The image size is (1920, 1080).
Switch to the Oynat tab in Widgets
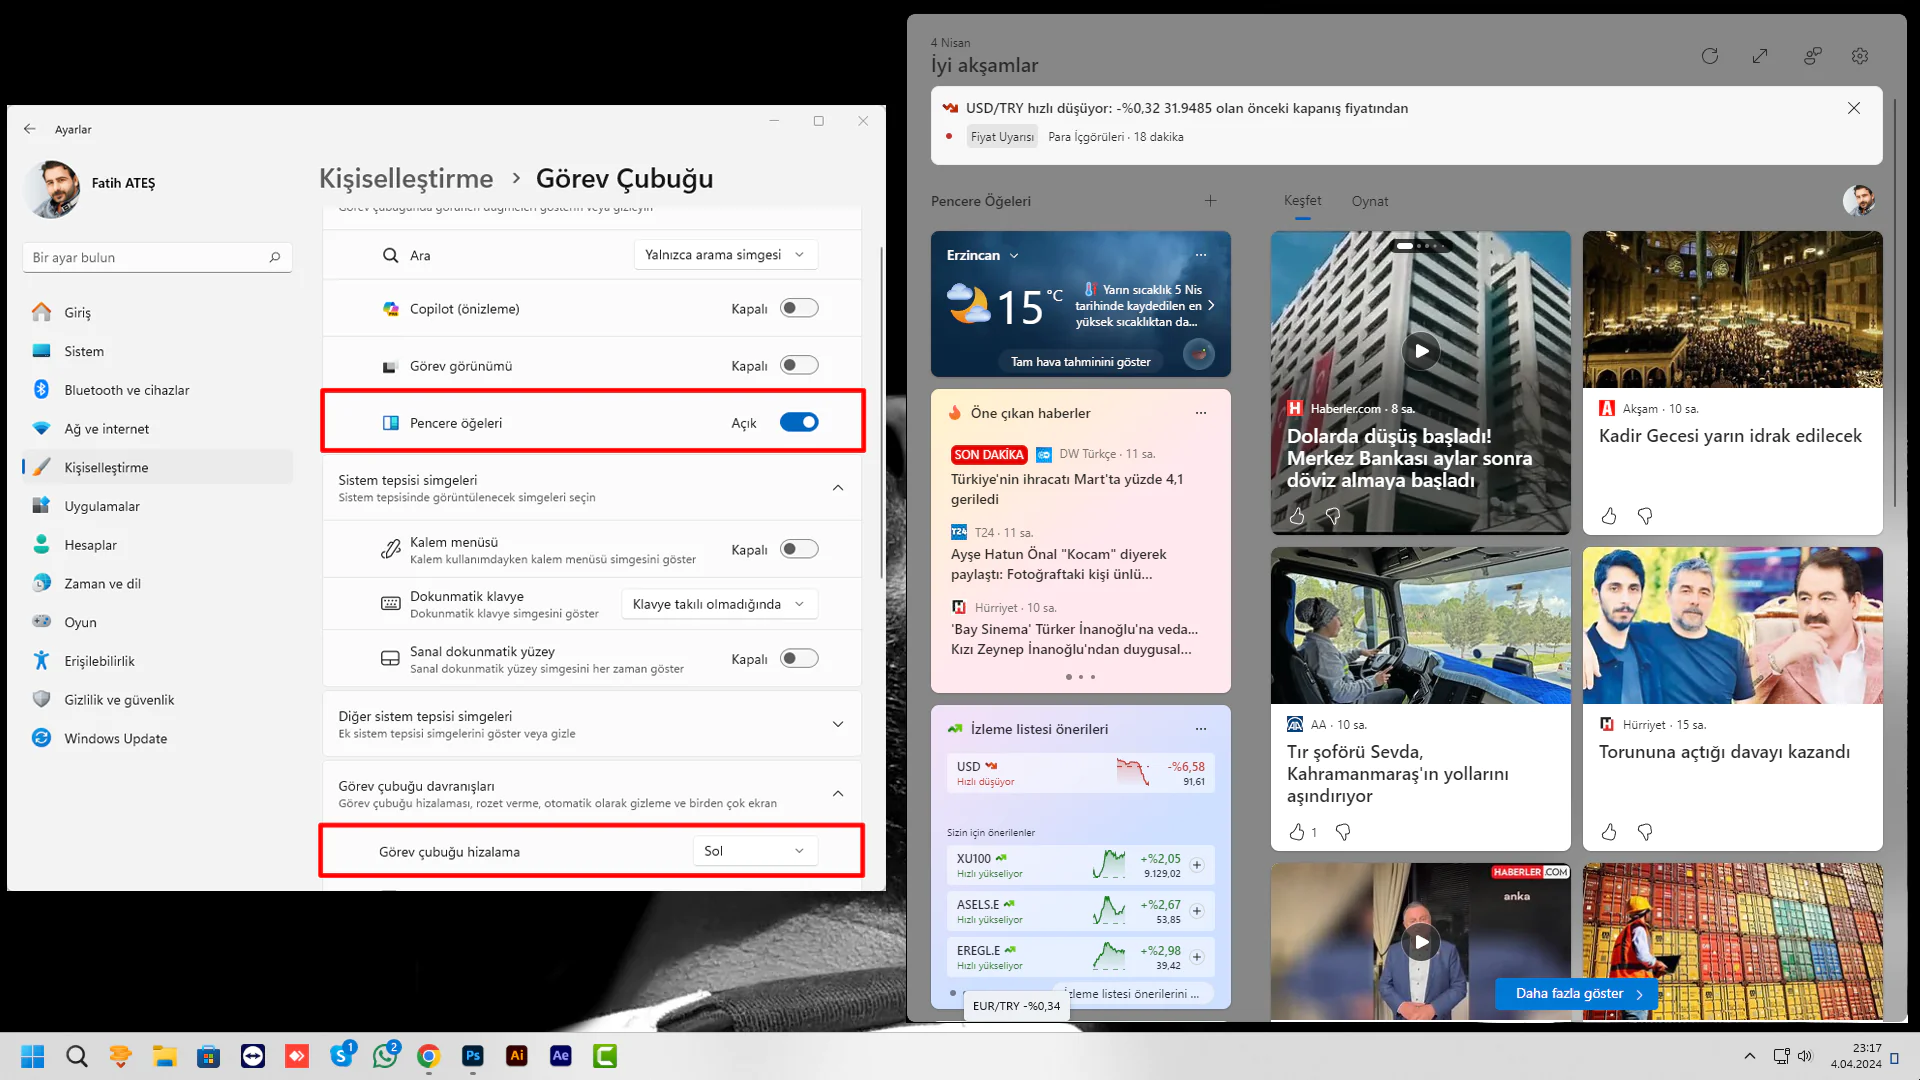tap(1370, 201)
